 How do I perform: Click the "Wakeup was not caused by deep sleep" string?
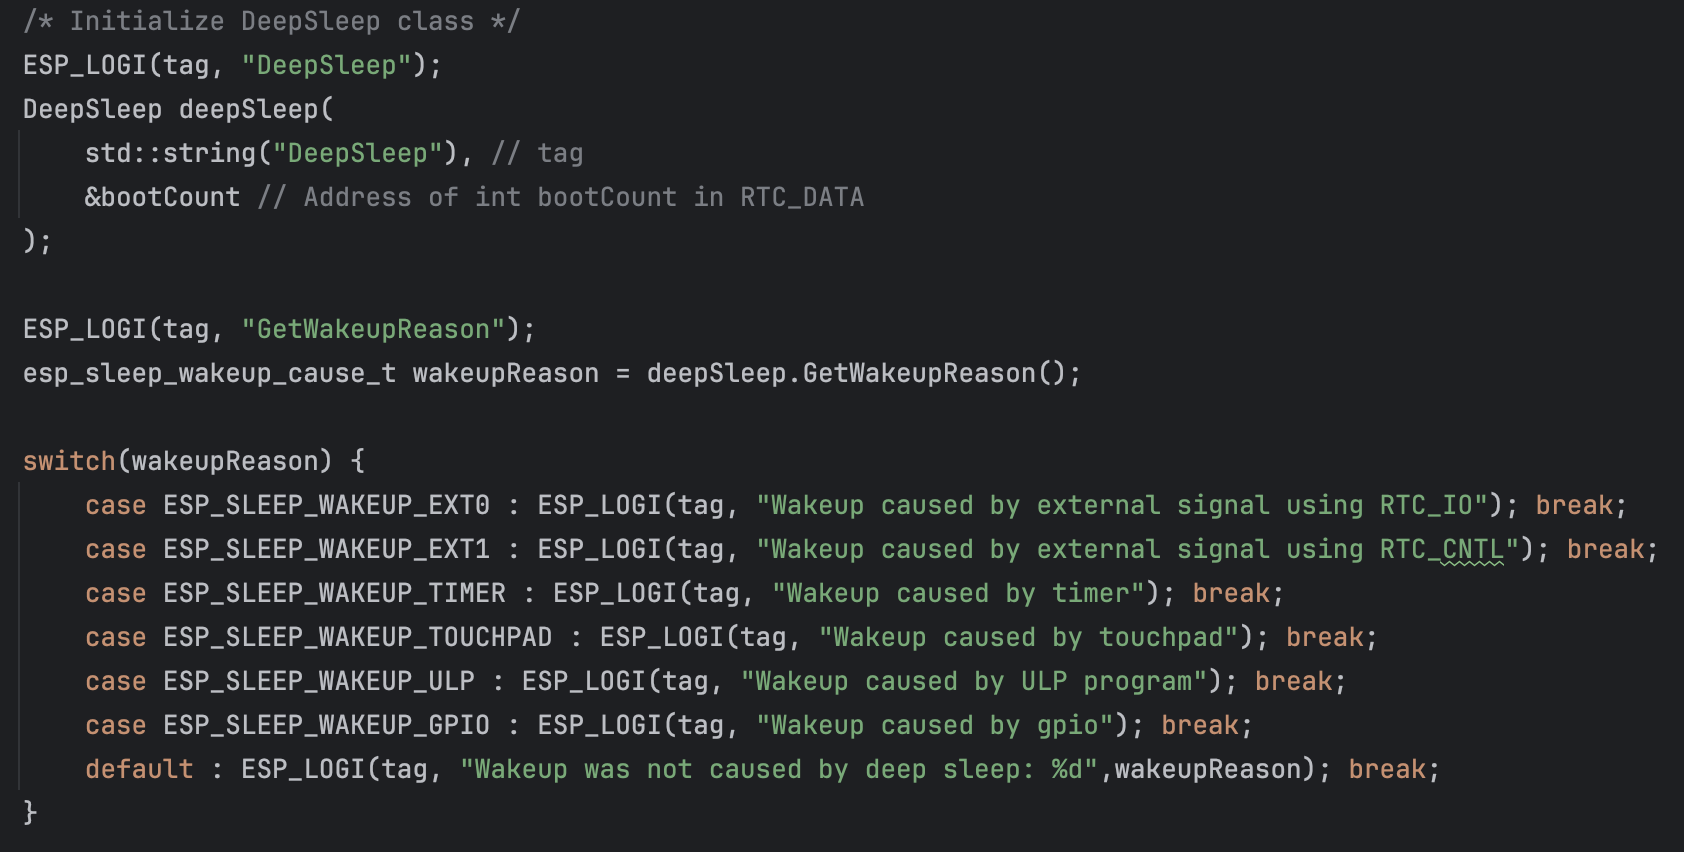pyautogui.click(x=778, y=769)
